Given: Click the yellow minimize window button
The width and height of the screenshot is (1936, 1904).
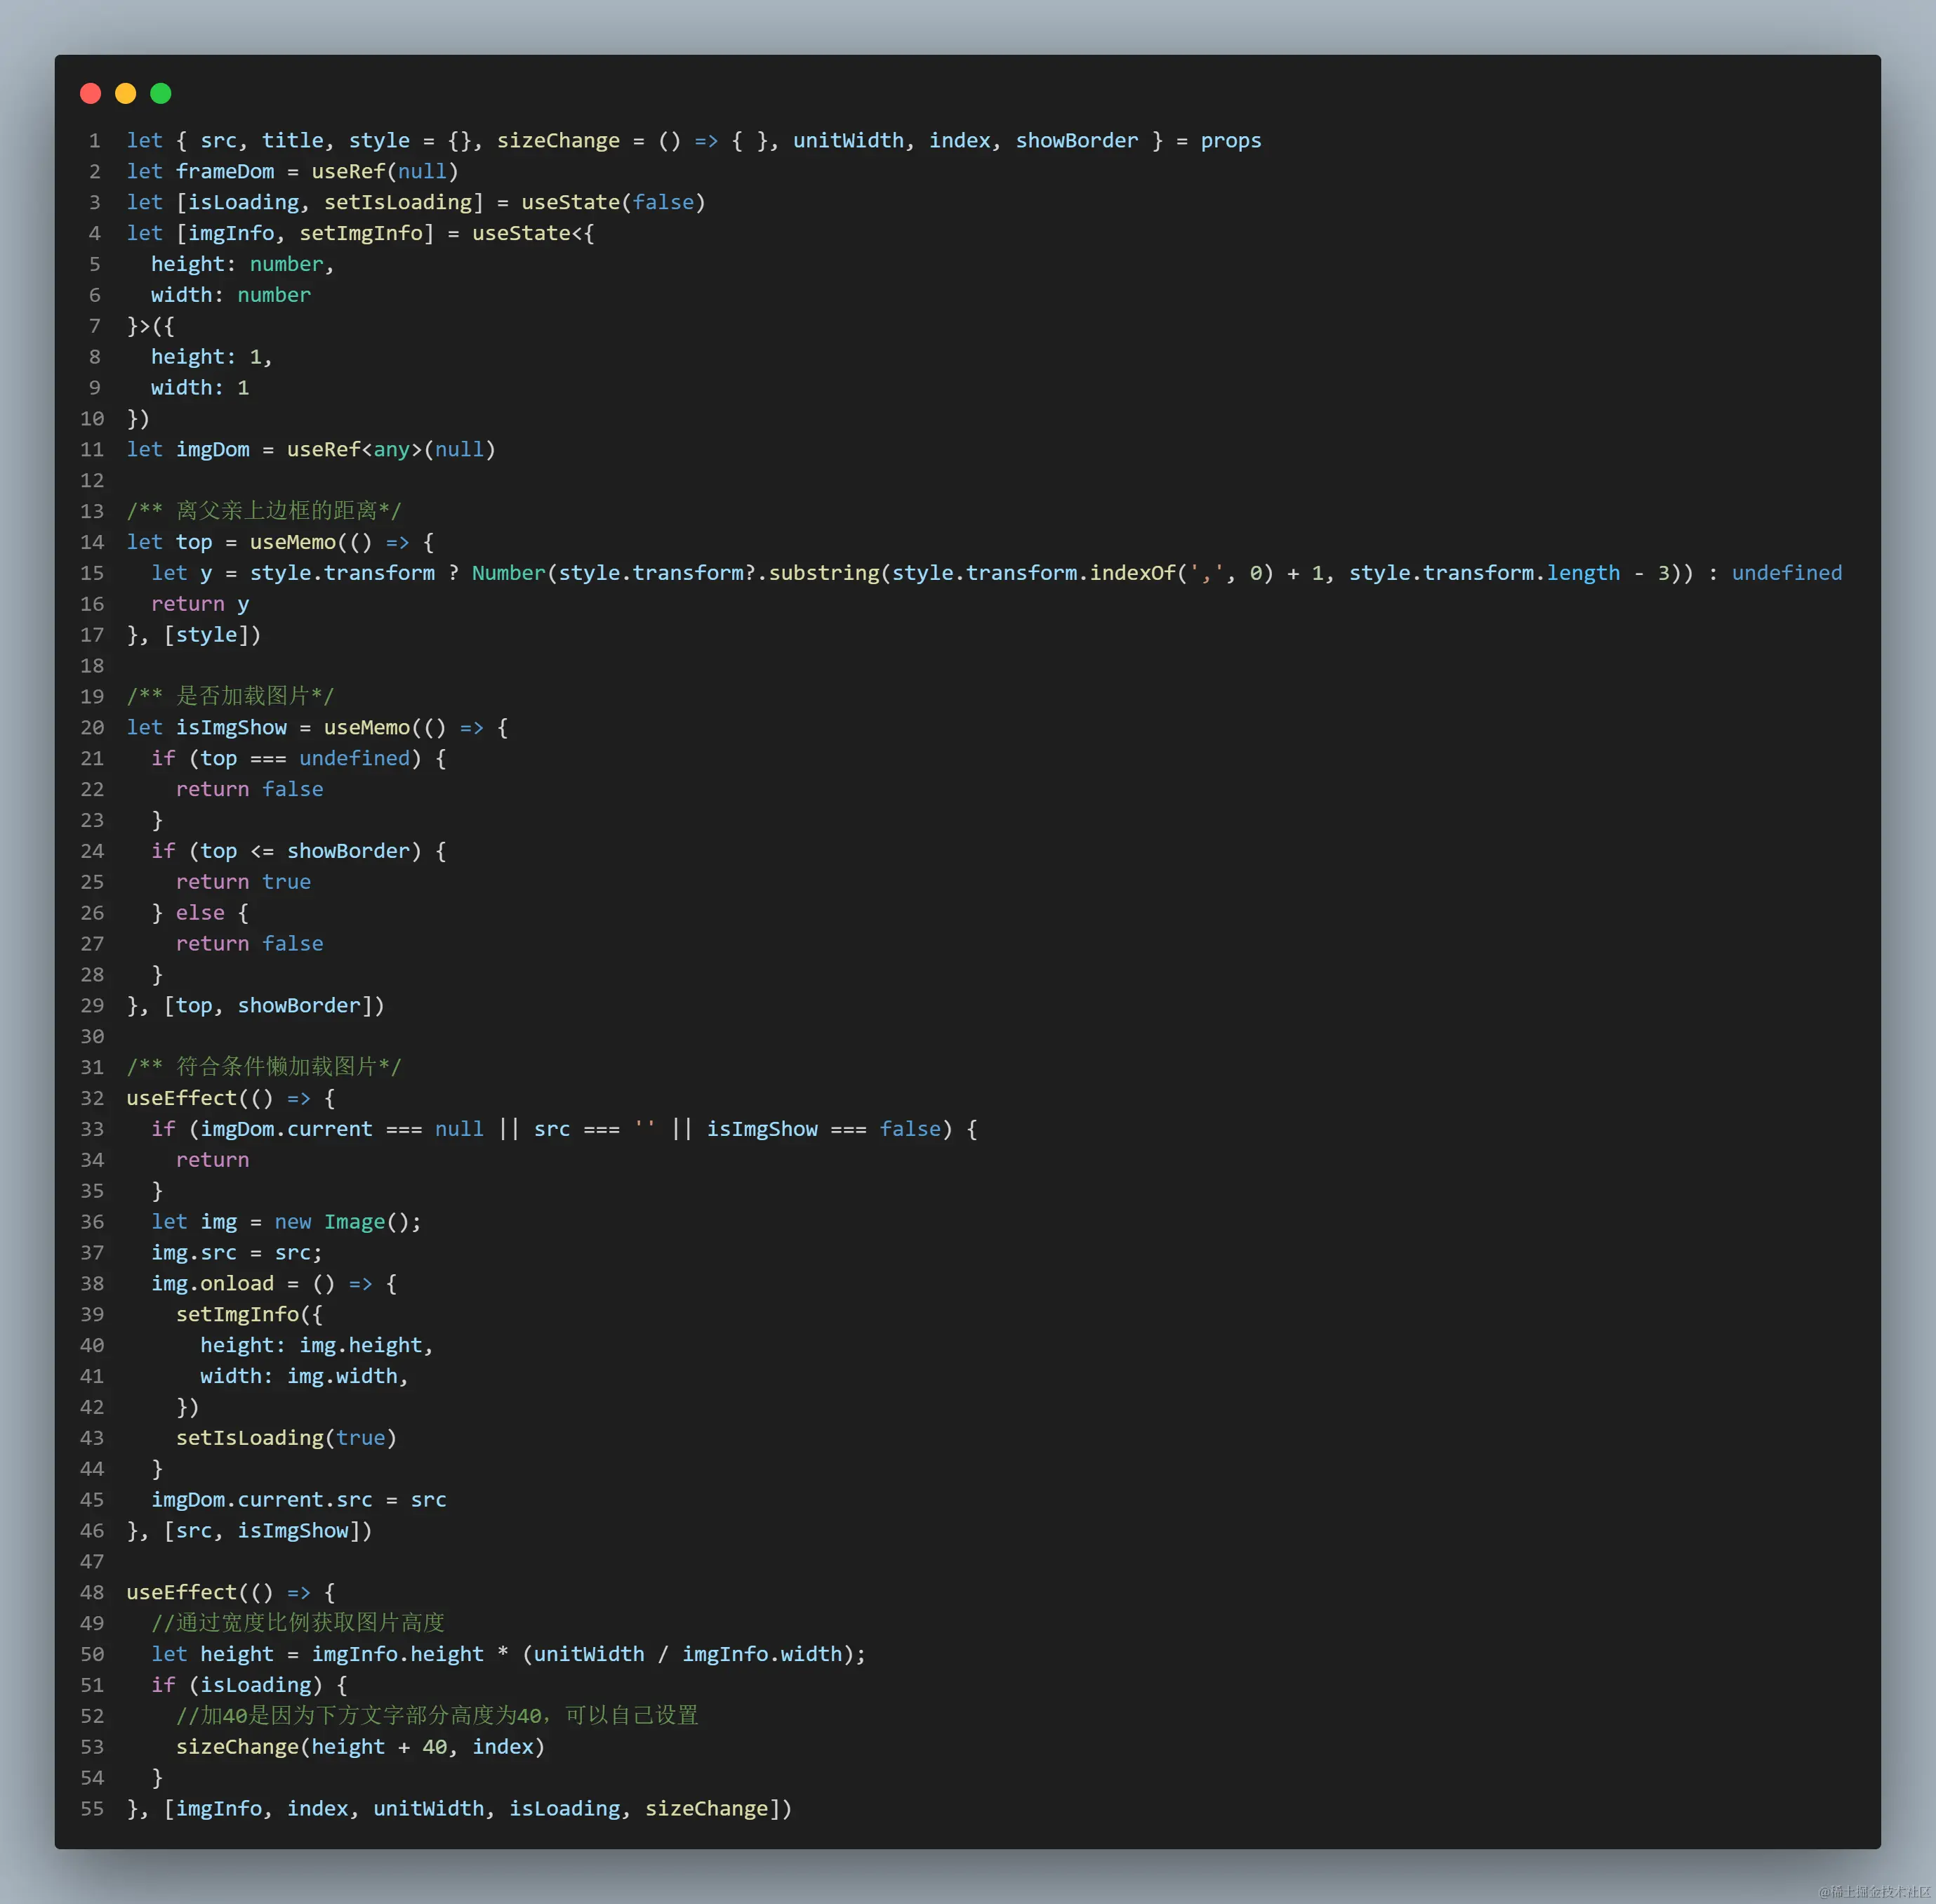Looking at the screenshot, I should pos(125,93).
